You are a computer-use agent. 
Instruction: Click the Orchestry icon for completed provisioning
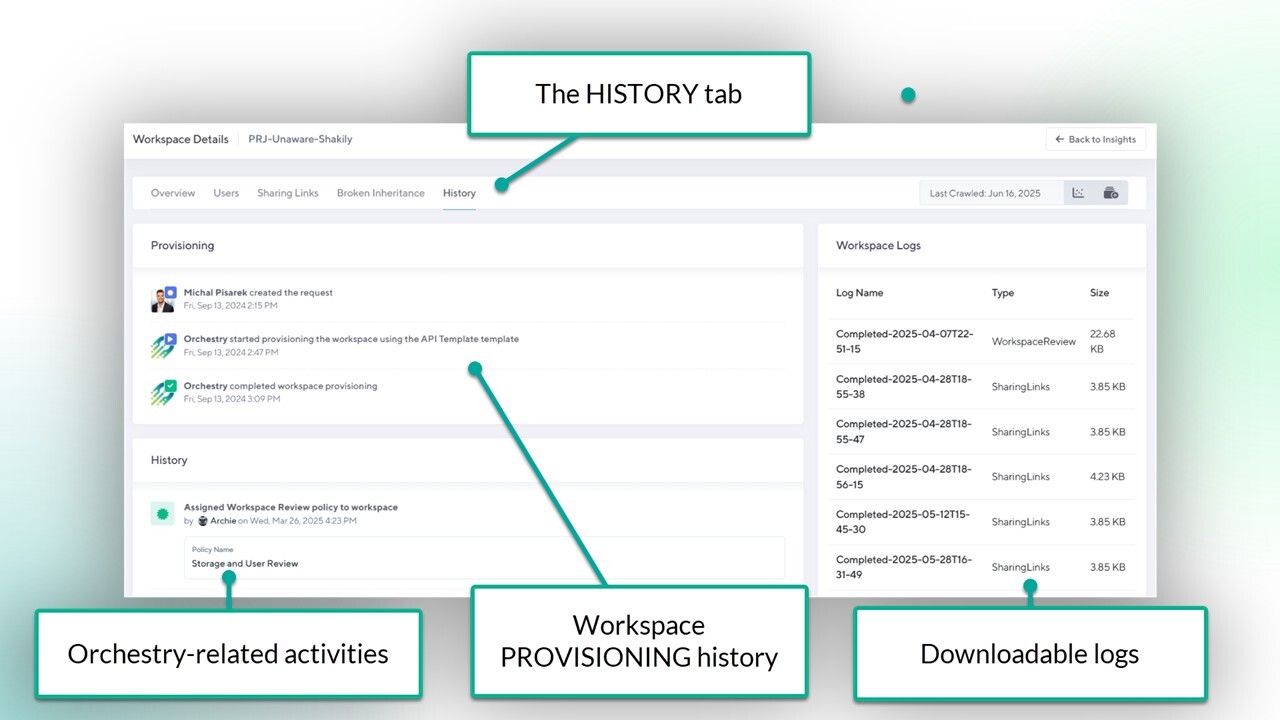(163, 392)
